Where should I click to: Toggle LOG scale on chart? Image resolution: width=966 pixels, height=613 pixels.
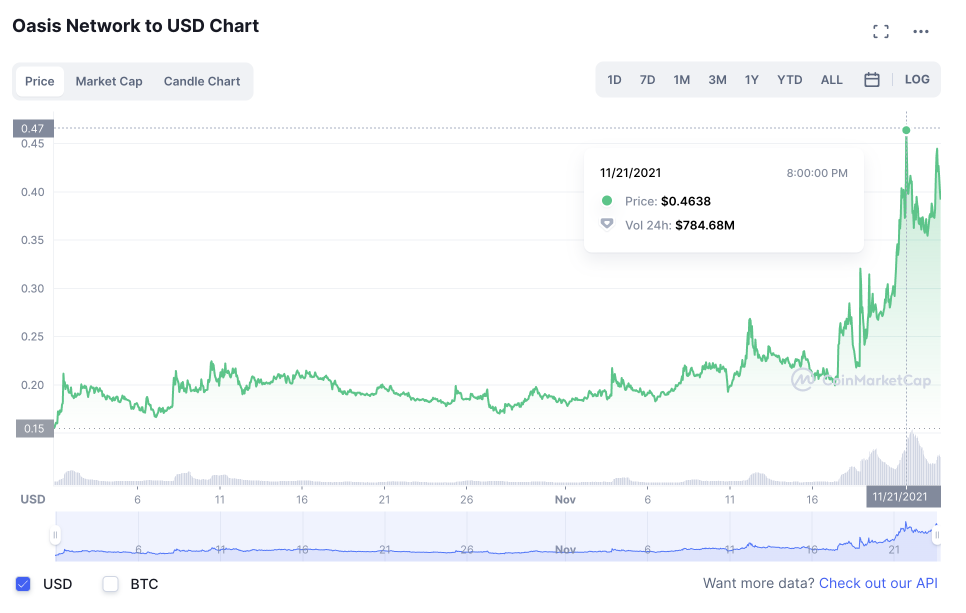click(x=917, y=80)
